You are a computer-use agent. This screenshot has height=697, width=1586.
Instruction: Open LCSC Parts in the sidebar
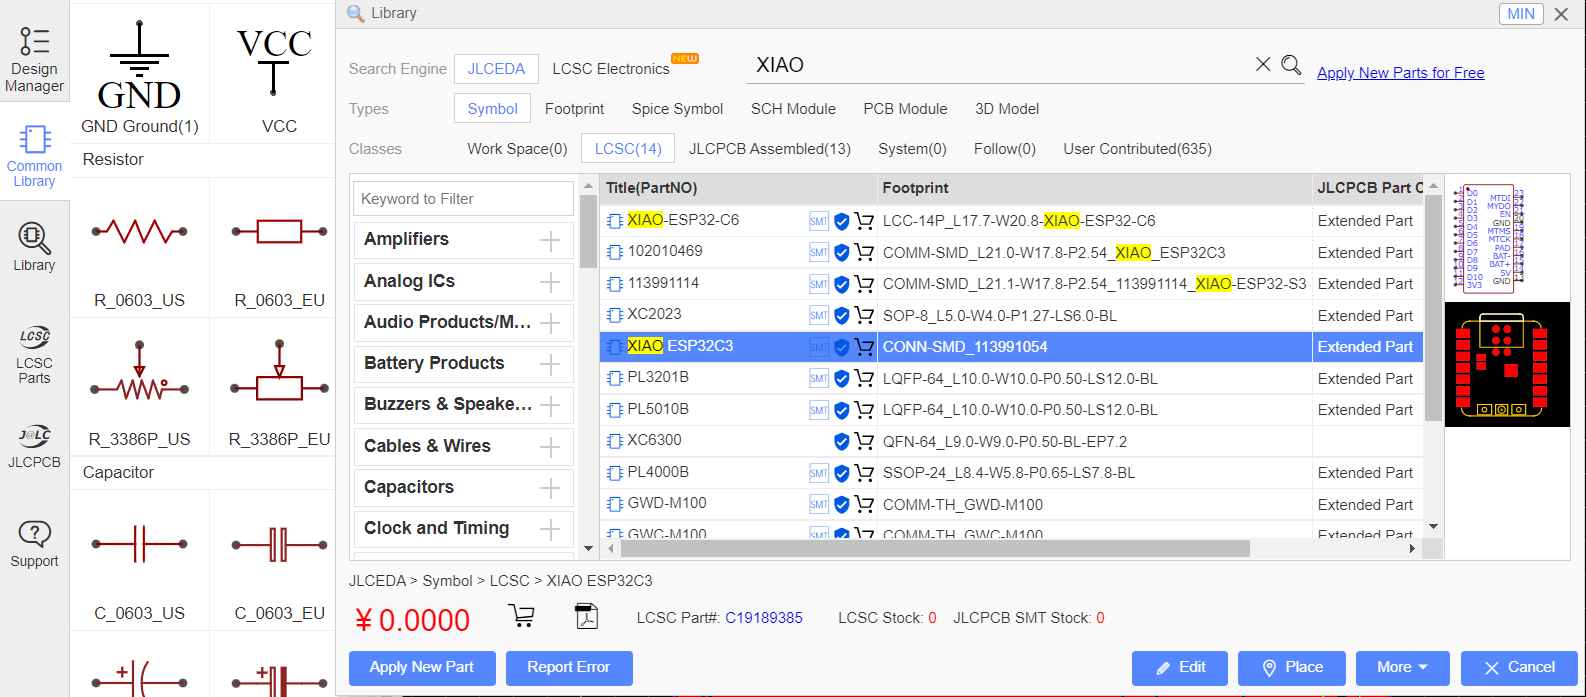(34, 355)
